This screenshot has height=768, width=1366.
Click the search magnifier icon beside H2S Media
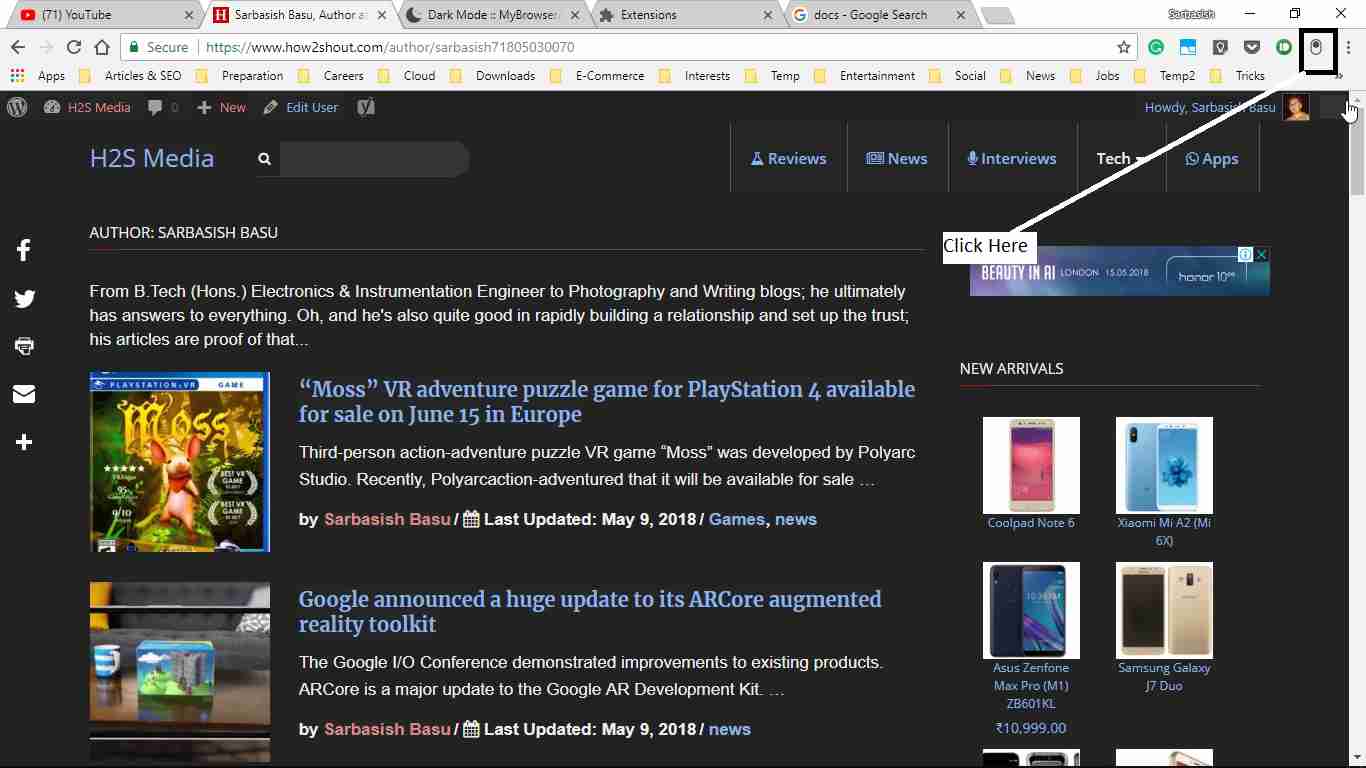pos(264,159)
